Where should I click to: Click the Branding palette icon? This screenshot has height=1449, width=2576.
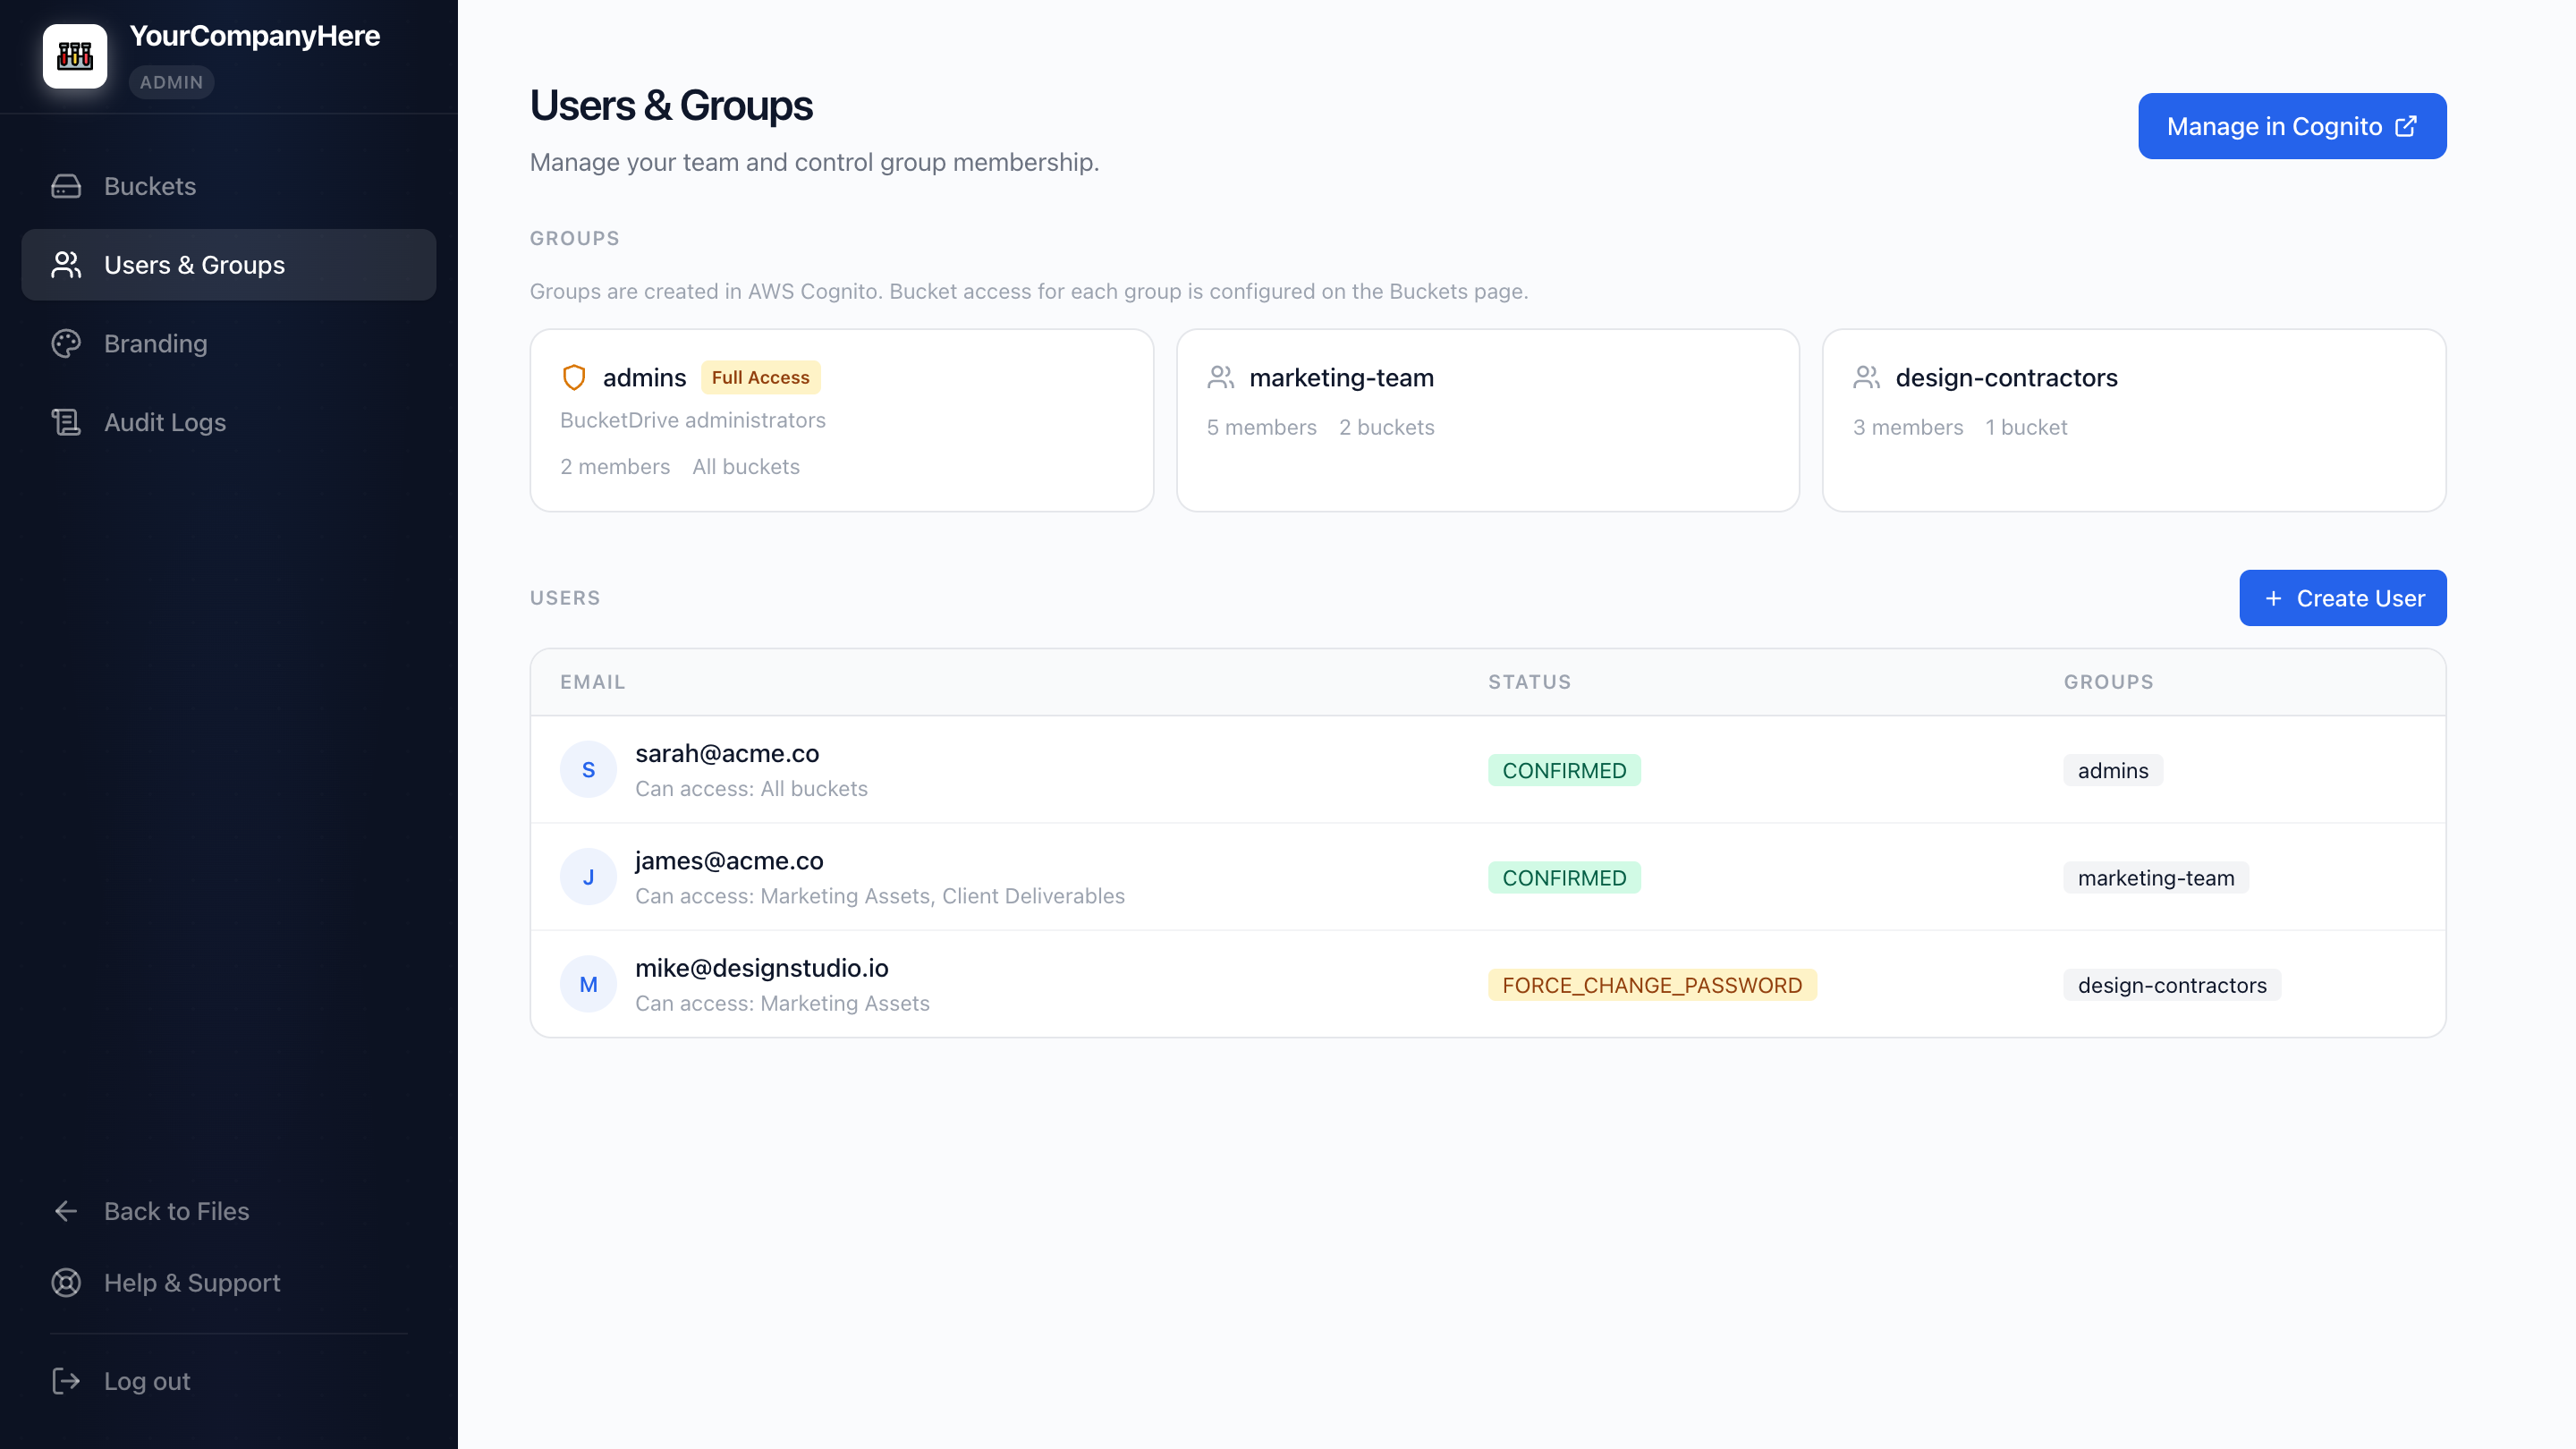click(x=66, y=343)
